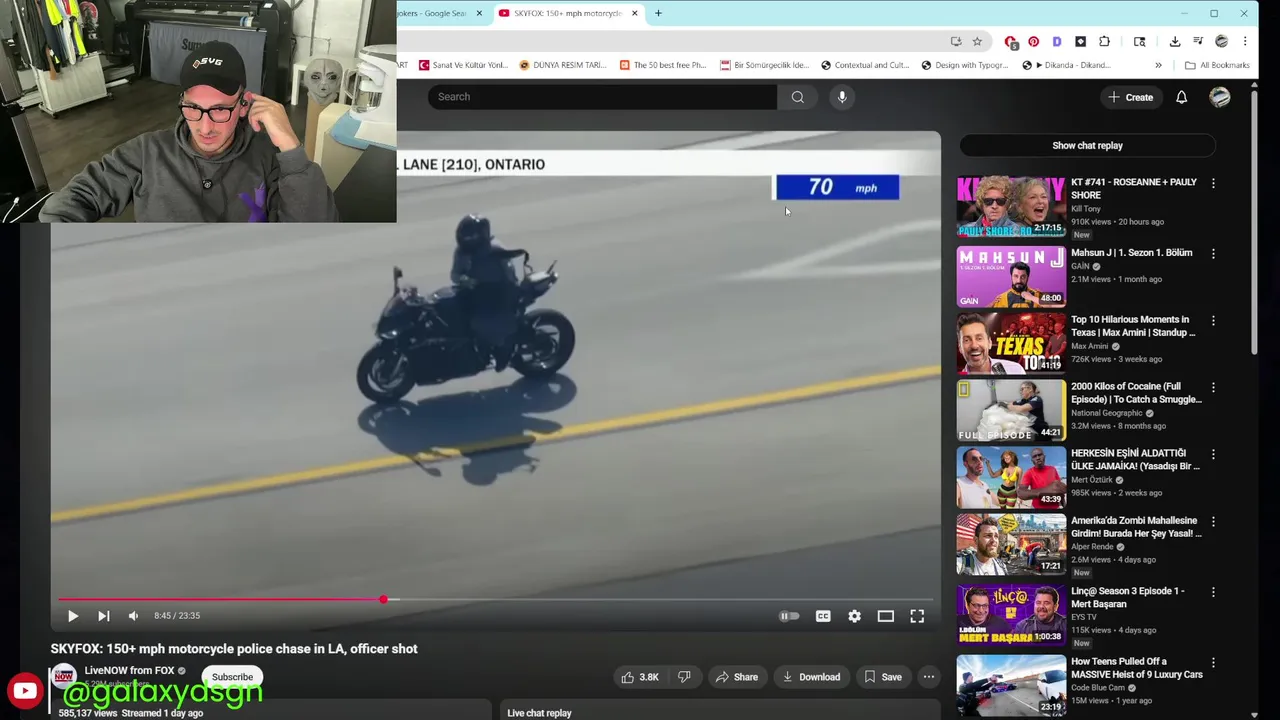Image resolution: width=1280 pixels, height=720 pixels.
Task: Download the video with the Download button
Action: tap(811, 677)
